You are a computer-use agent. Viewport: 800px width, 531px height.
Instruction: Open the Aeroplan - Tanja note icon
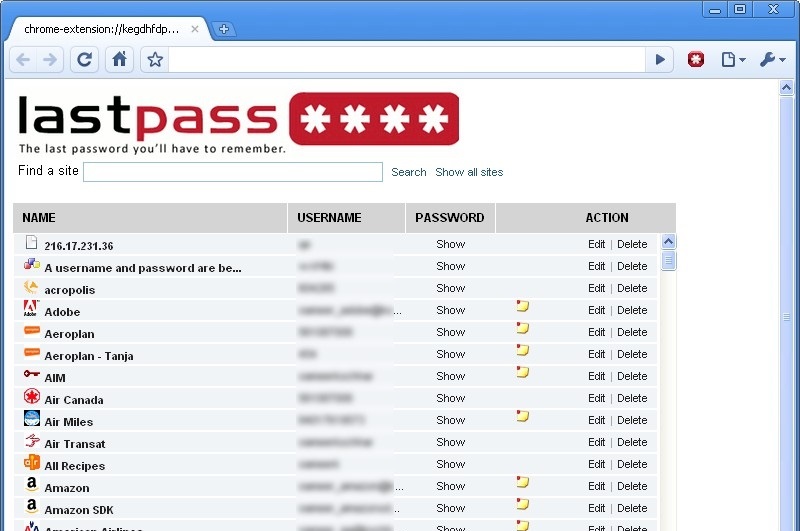pos(522,350)
